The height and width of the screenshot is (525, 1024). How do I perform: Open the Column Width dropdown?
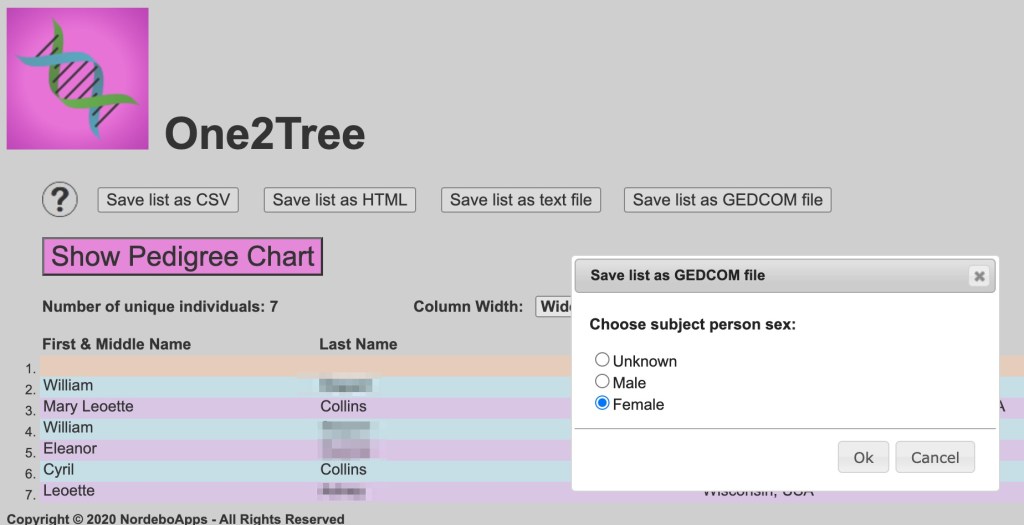553,307
